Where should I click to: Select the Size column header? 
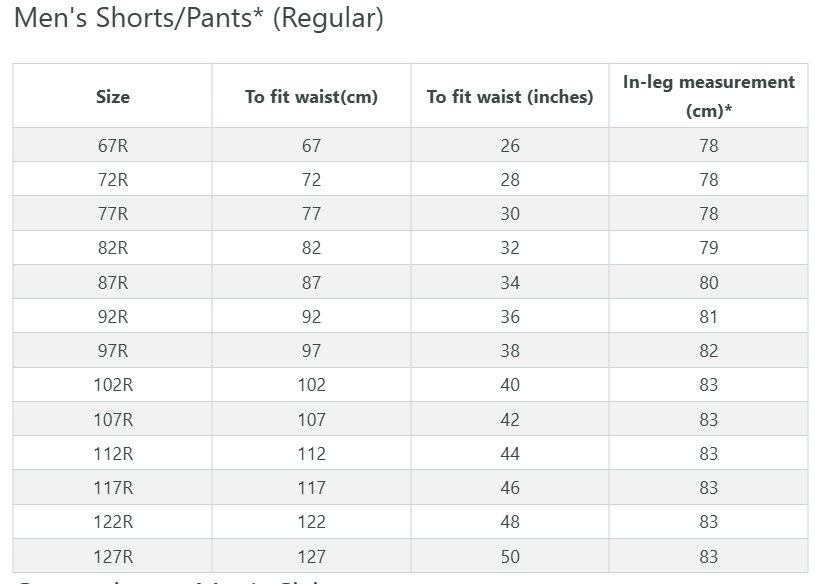tap(113, 97)
